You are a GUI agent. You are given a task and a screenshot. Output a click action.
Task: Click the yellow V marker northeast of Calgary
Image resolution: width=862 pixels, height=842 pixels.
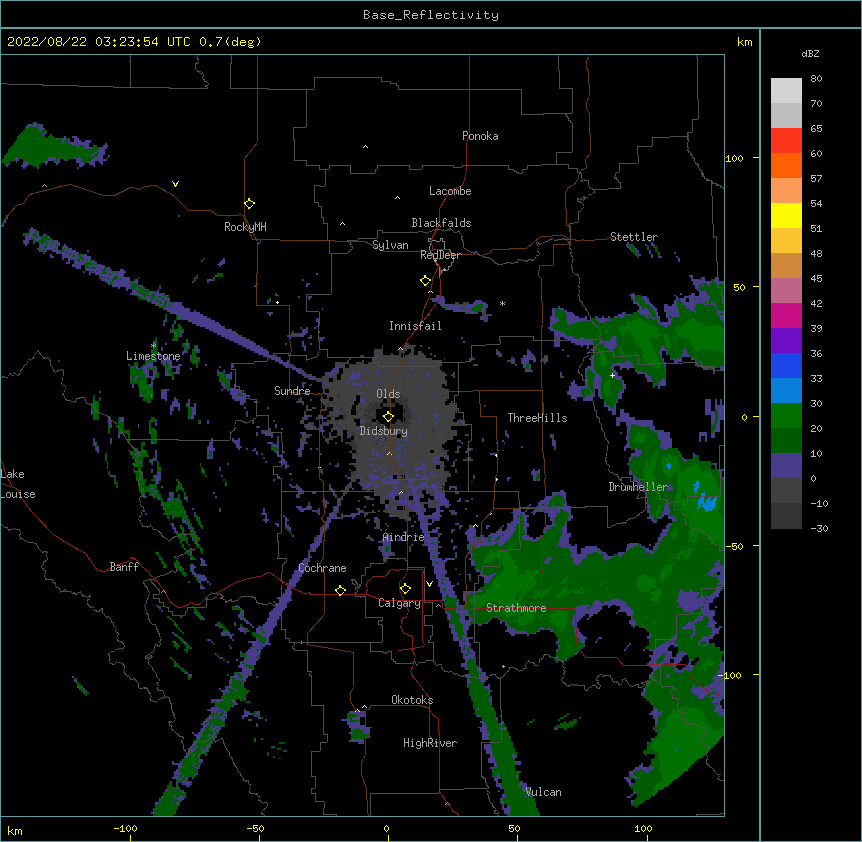429,584
